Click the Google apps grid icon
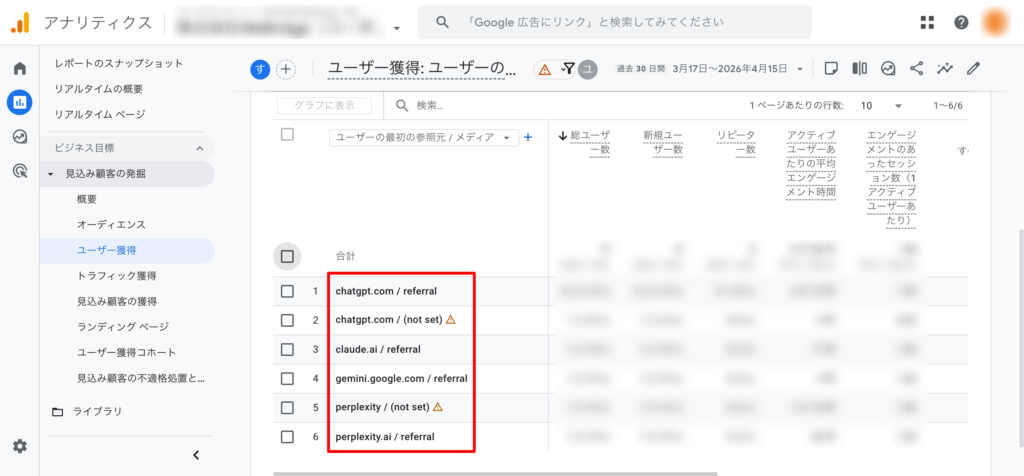Screen dimensions: 1024x476 coord(927,22)
